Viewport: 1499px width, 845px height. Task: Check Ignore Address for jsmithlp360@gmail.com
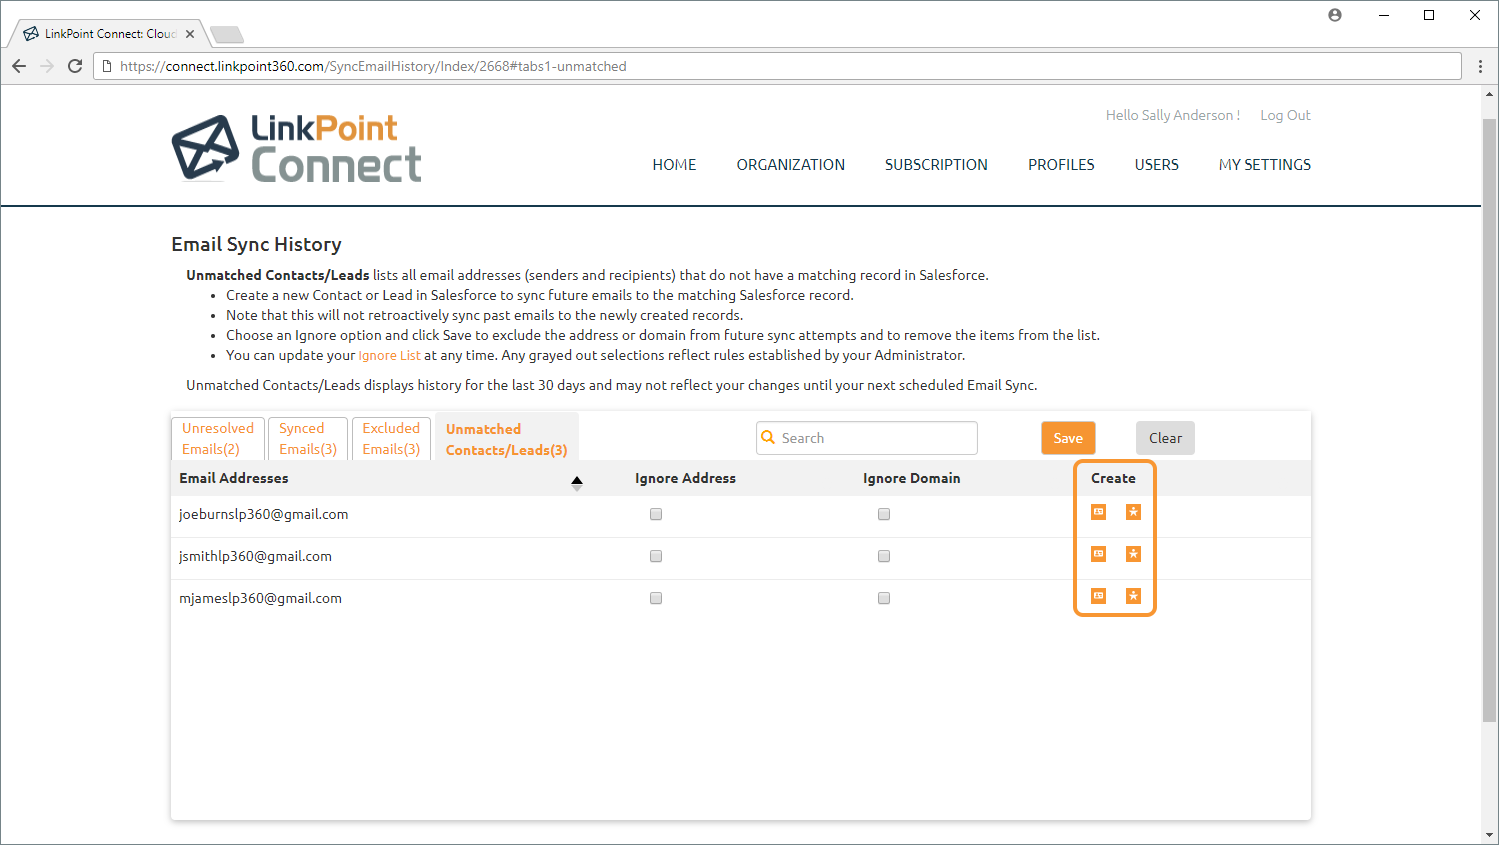point(656,556)
